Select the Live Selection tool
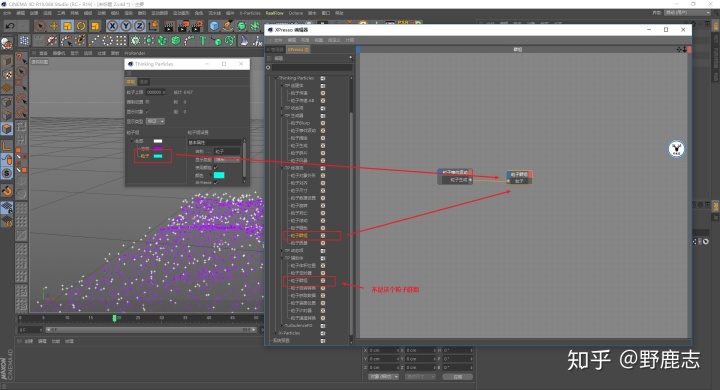720x390 pixels. point(40,26)
